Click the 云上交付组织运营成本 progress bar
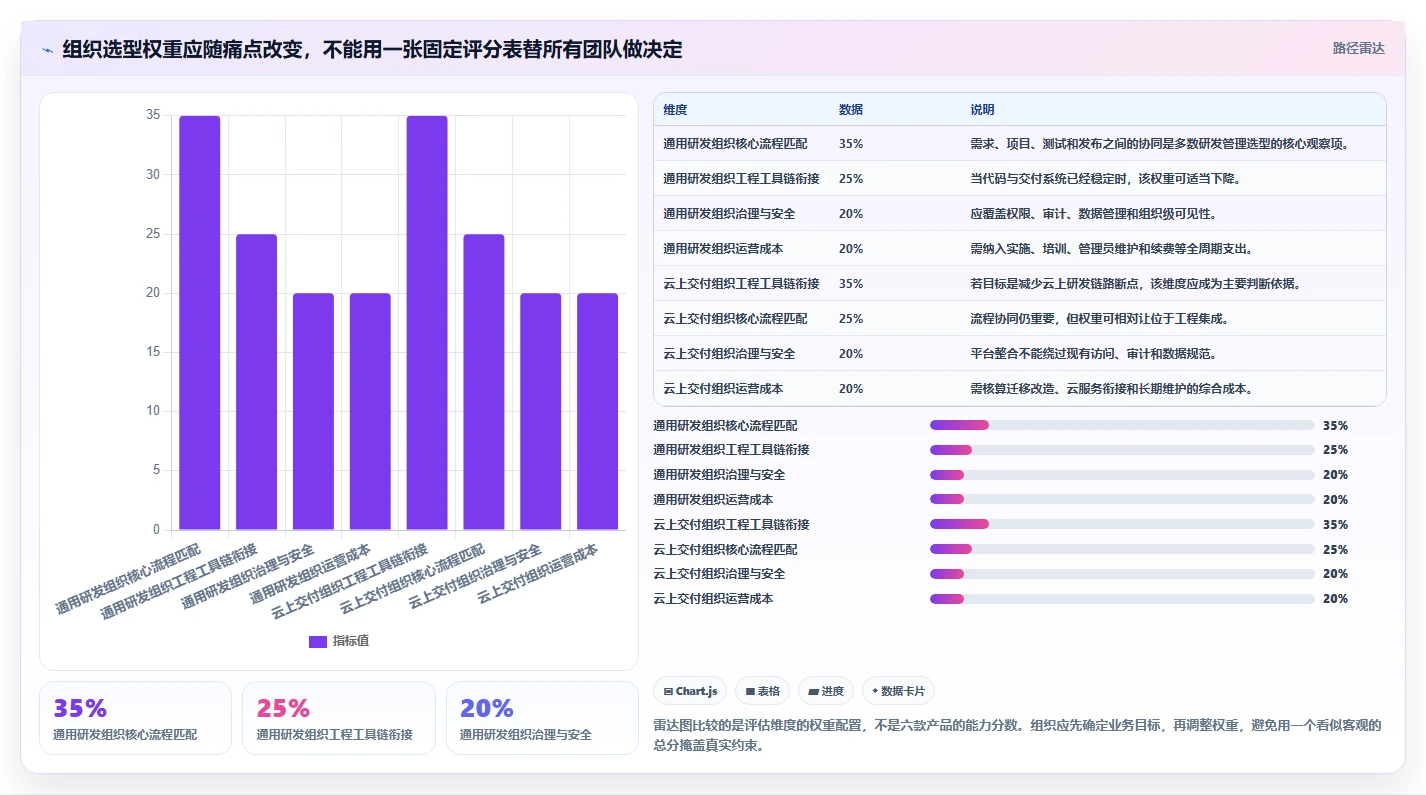Image resolution: width=1426 pixels, height=795 pixels. point(1122,599)
